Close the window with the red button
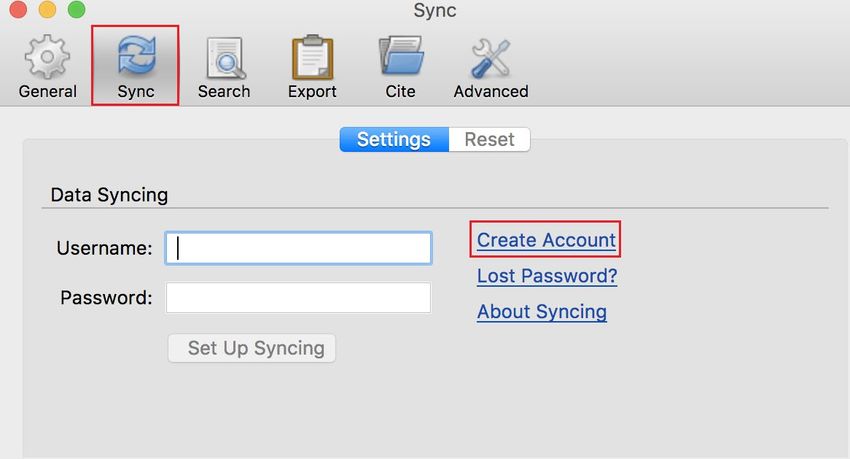 pos(18,9)
